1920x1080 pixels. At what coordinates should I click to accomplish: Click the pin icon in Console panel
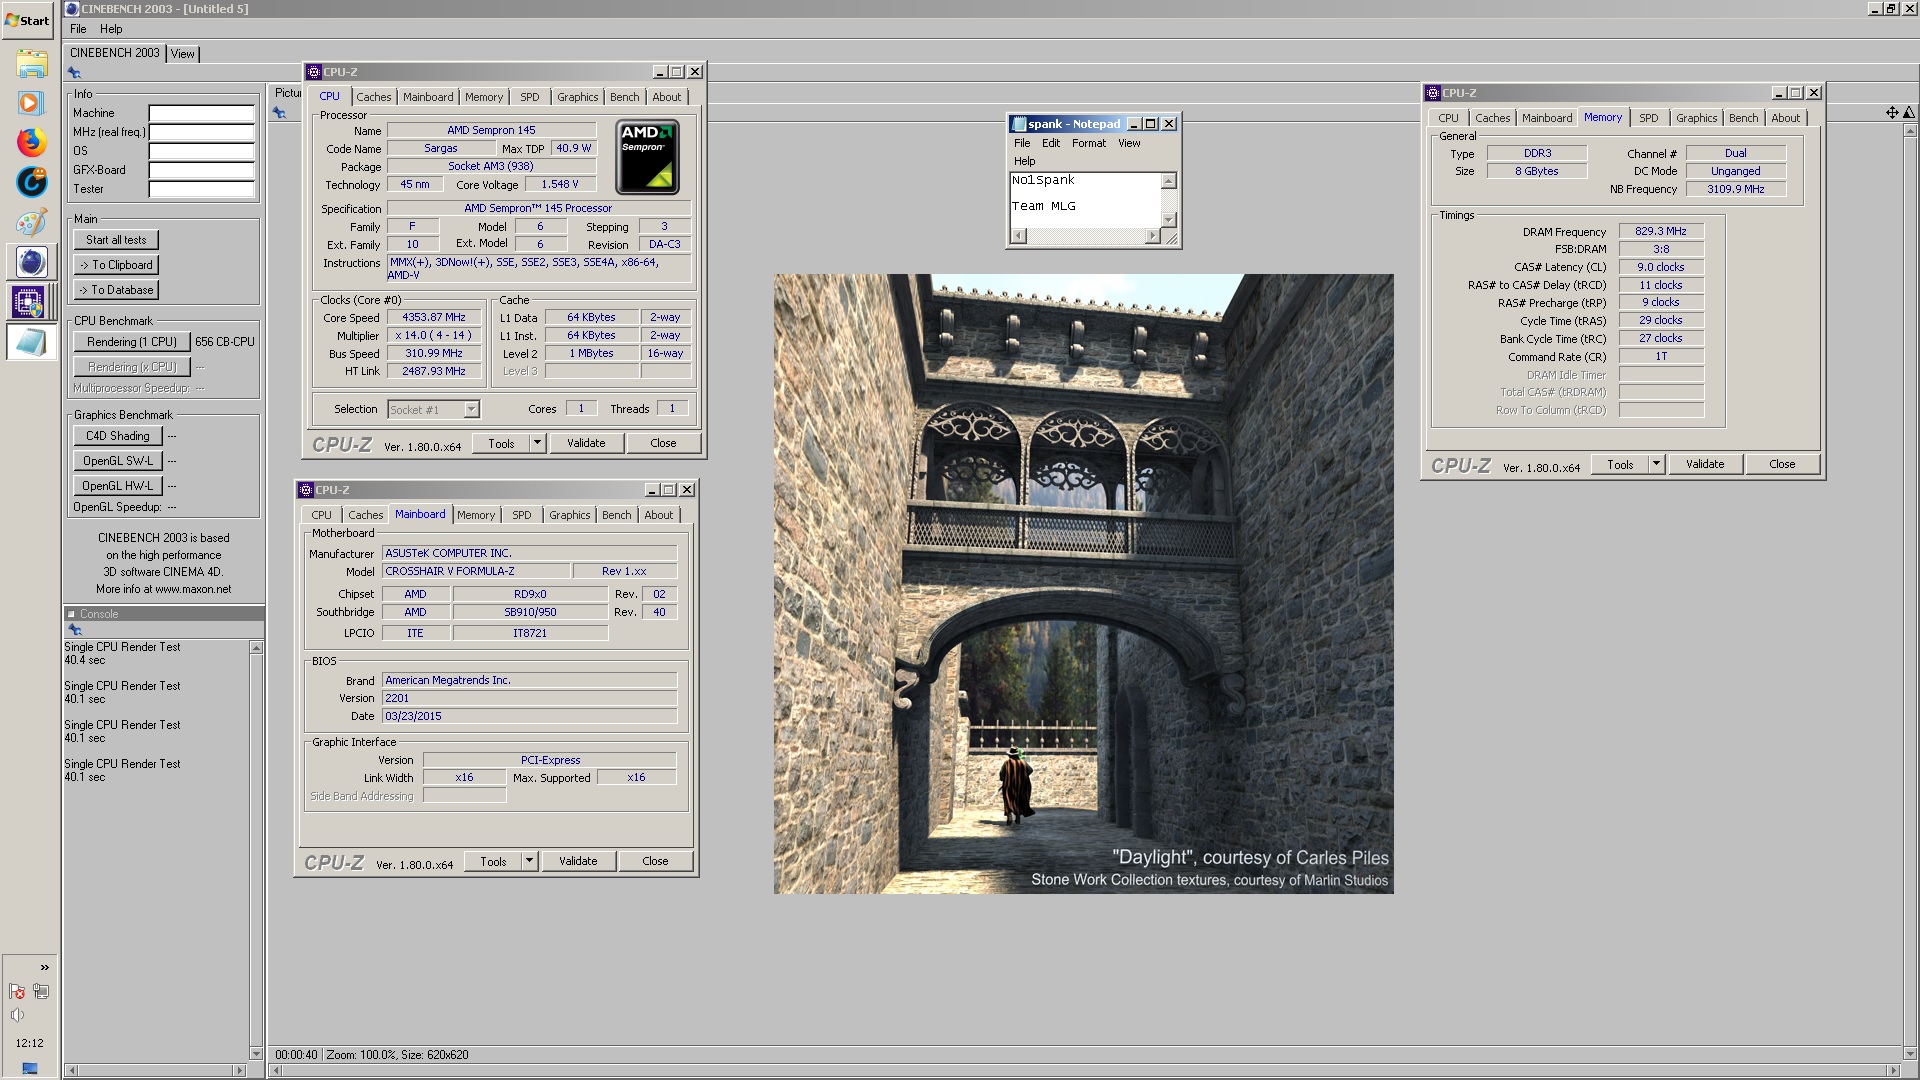(74, 630)
